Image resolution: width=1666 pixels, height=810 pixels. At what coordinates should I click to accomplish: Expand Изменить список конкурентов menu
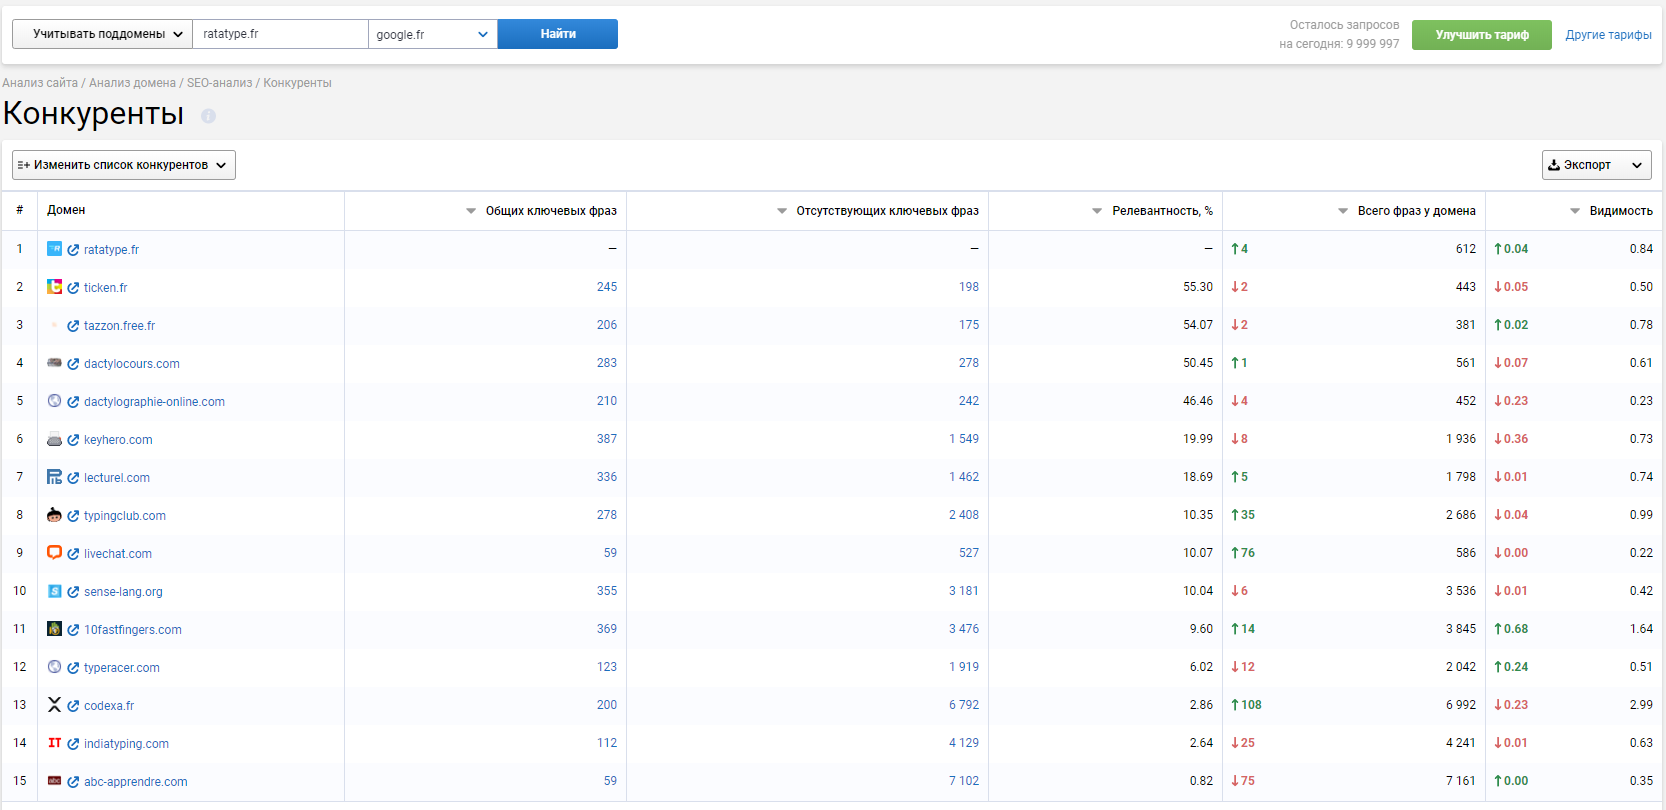click(x=124, y=165)
